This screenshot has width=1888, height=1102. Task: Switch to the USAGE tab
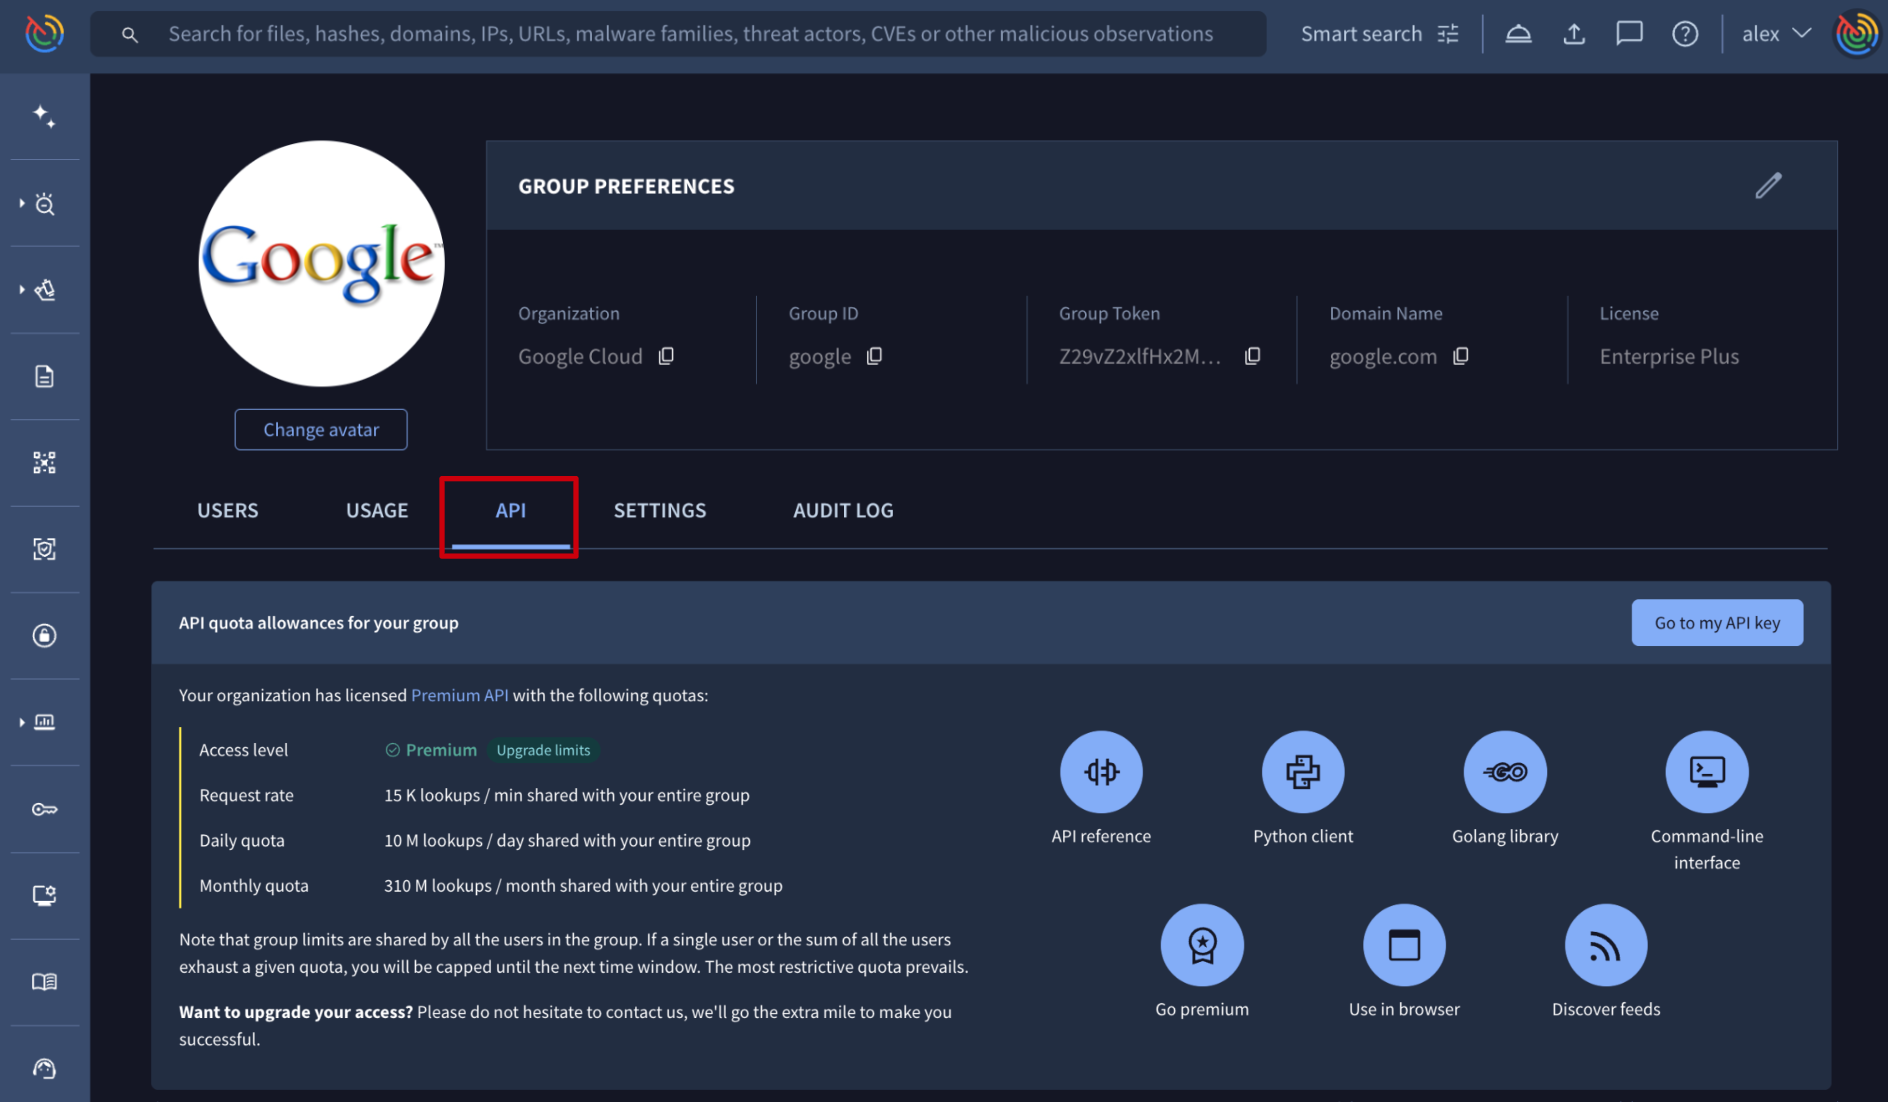[377, 510]
